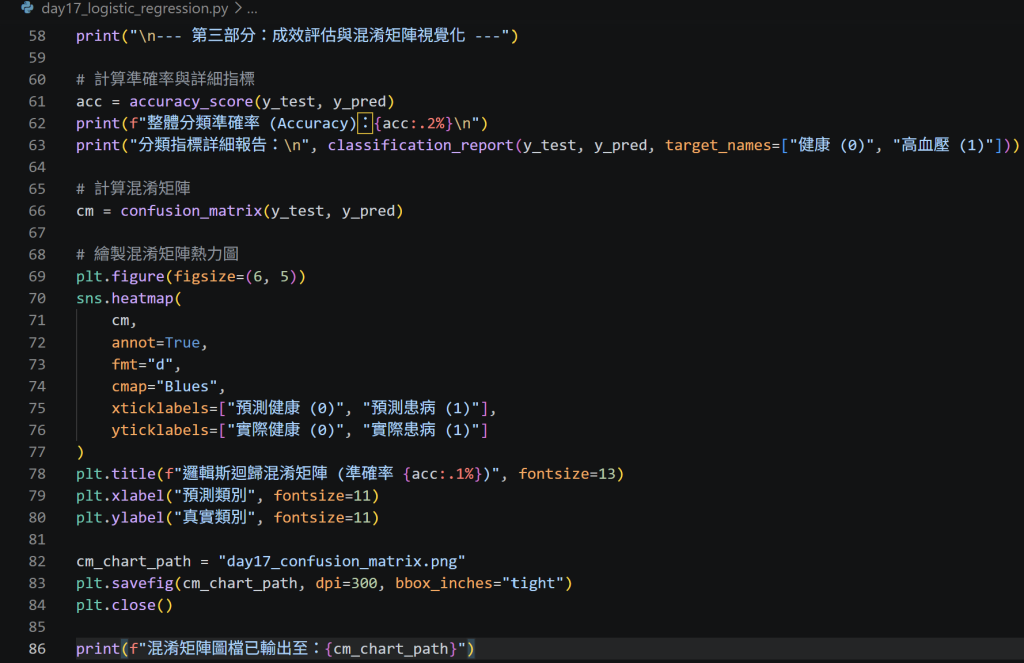Open the breadcrumb ellipsis symbol segment
Image resolution: width=1024 pixels, height=663 pixels.
(252, 8)
